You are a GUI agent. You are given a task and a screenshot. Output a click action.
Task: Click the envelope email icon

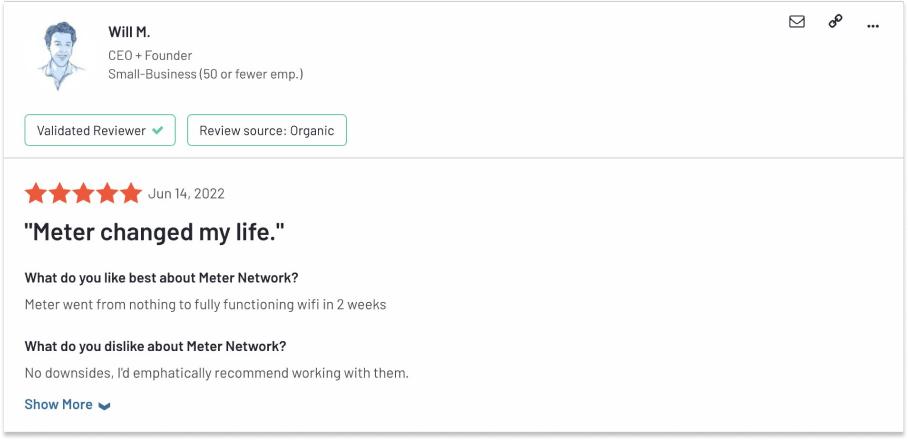[x=797, y=22]
